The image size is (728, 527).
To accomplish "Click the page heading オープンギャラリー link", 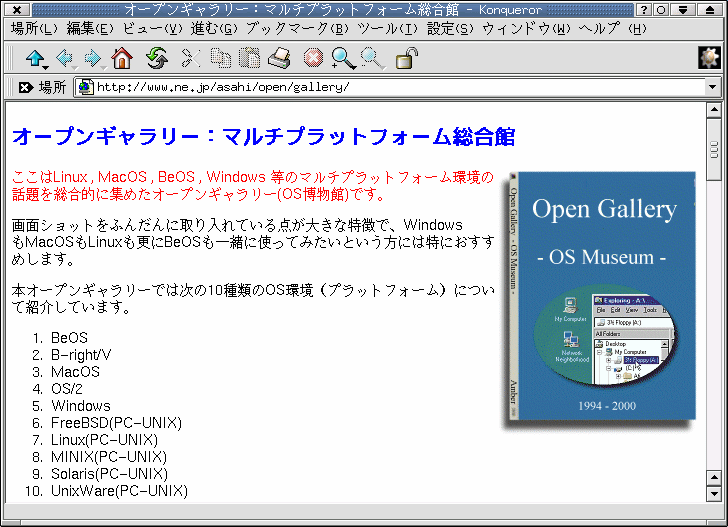I will [264, 137].
